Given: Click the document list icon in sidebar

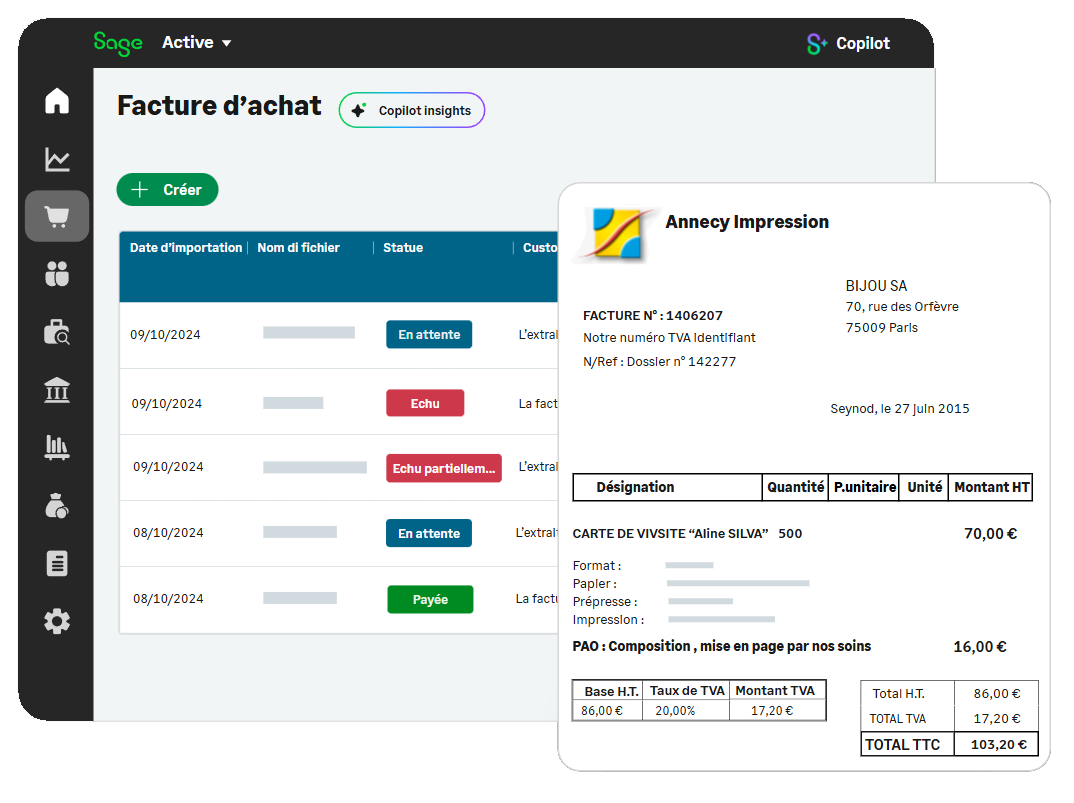Looking at the screenshot, I should pyautogui.click(x=57, y=564).
